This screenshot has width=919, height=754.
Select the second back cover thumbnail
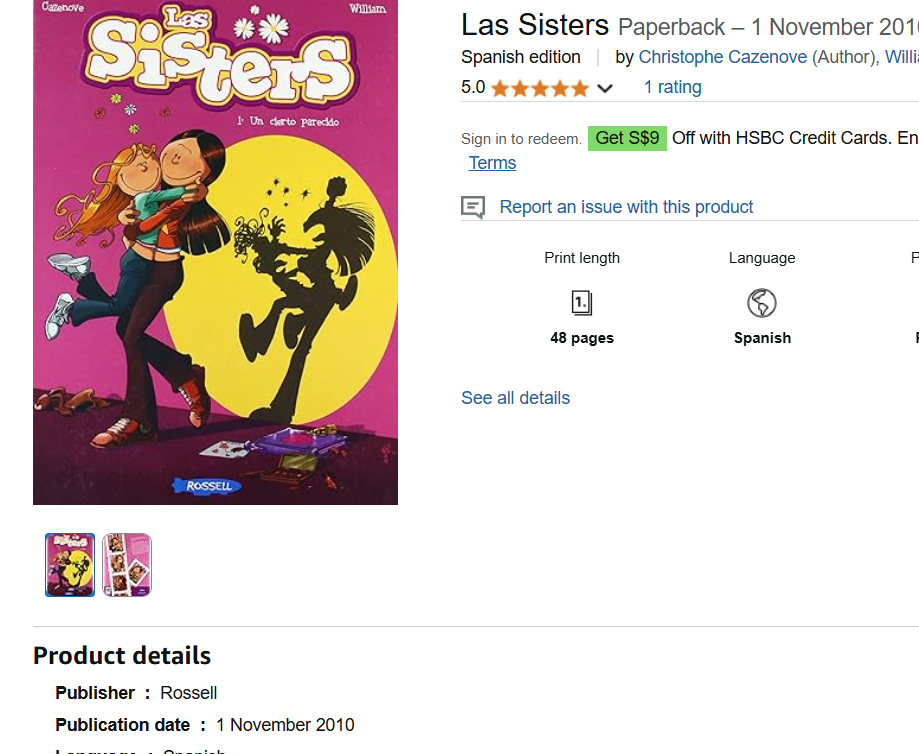click(127, 565)
